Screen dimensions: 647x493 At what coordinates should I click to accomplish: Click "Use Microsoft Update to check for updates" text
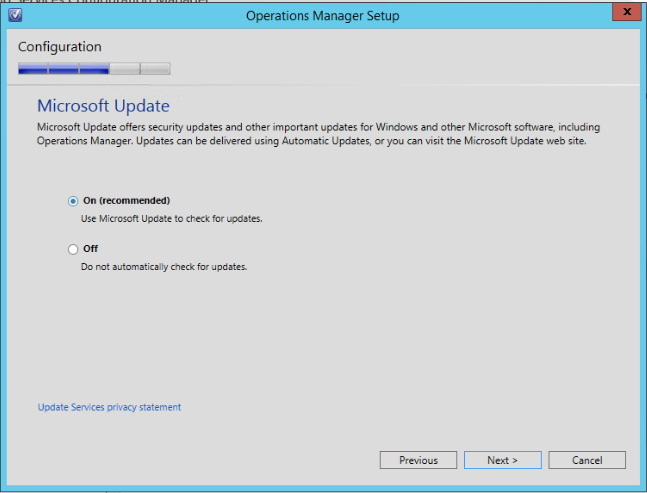[171, 218]
